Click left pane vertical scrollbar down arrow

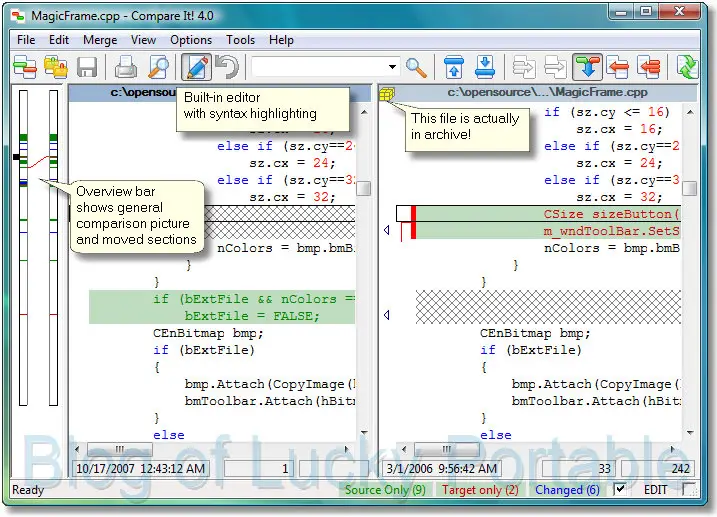click(x=364, y=432)
